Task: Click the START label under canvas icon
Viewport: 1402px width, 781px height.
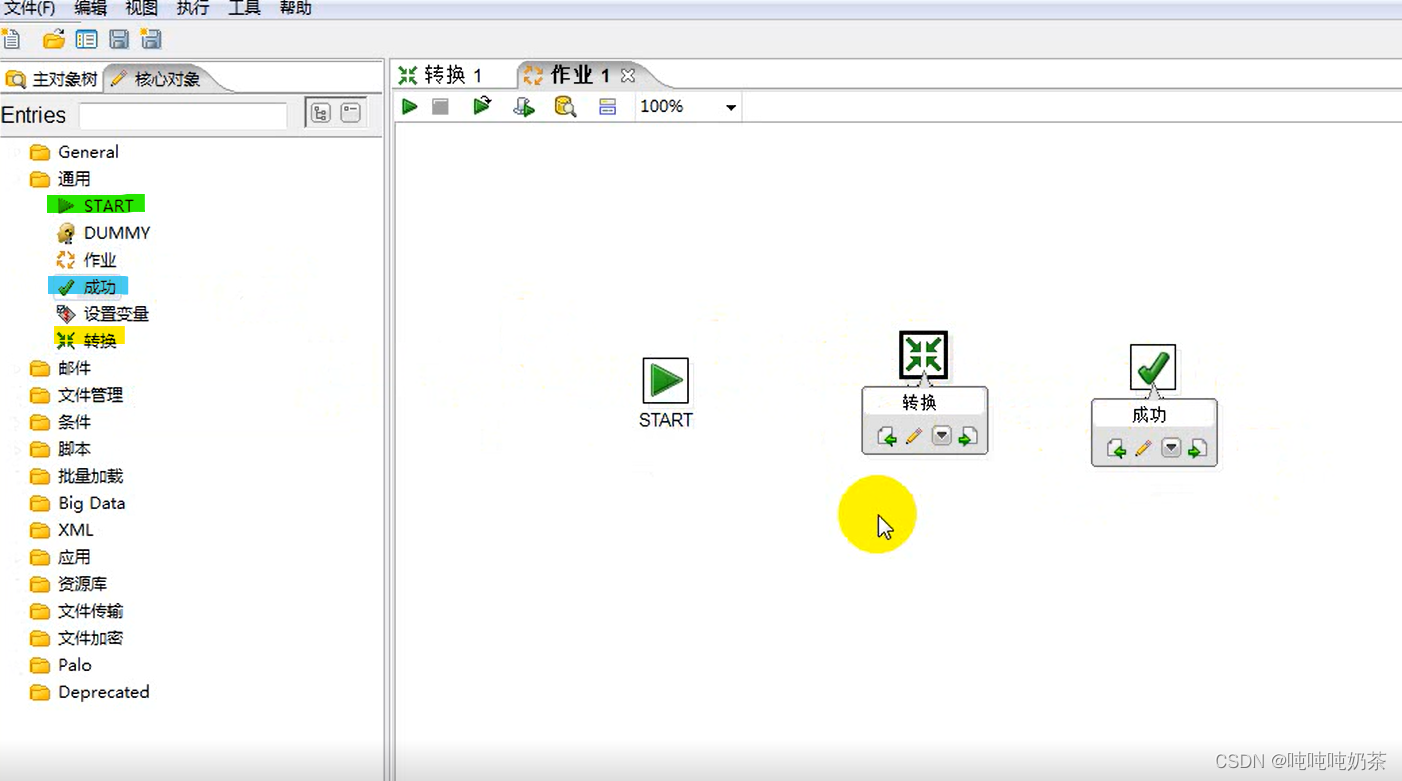Action: (666, 420)
